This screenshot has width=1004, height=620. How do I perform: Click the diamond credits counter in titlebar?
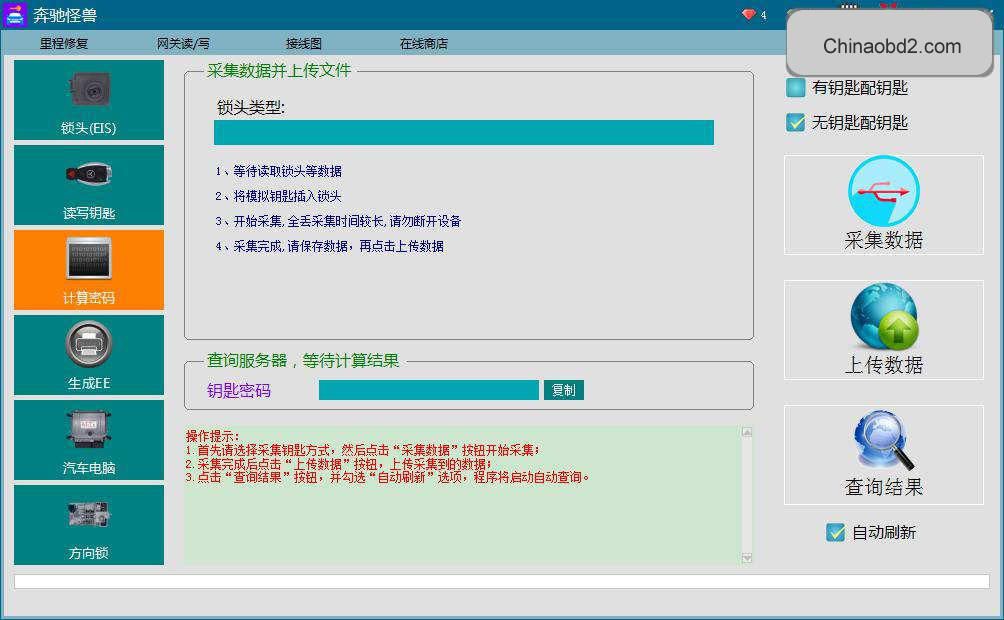[x=748, y=14]
